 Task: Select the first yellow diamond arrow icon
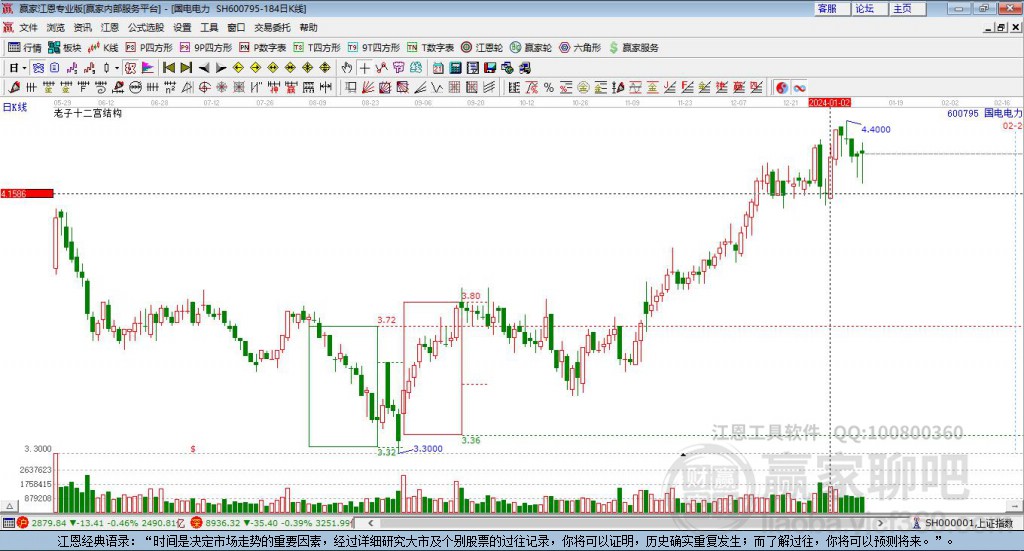[238, 68]
